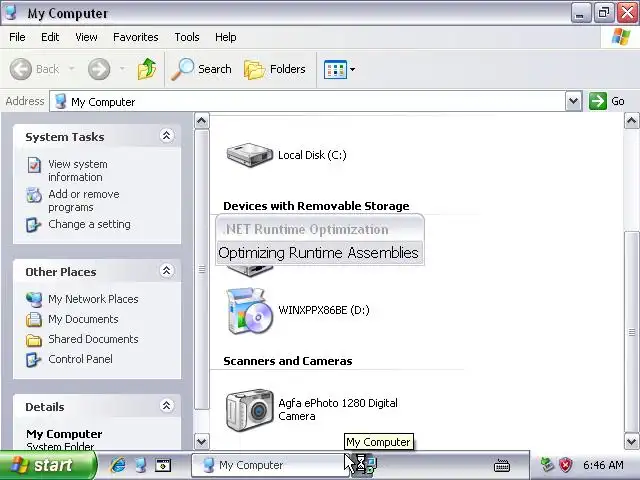Open Shared Documents link

(x=93, y=339)
